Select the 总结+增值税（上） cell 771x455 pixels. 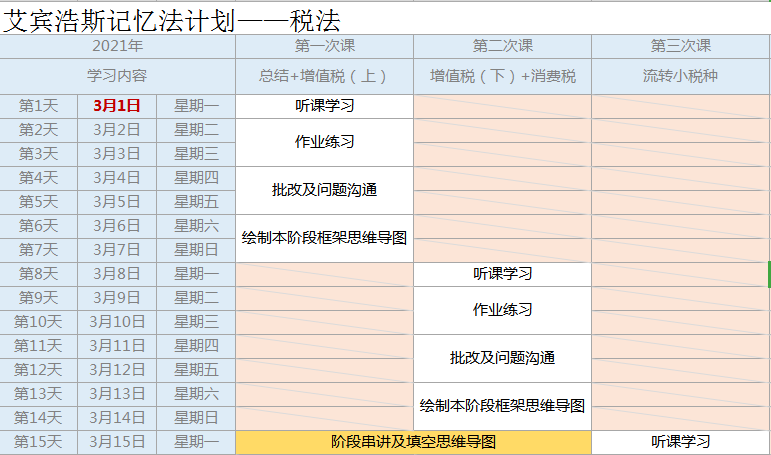(x=324, y=76)
